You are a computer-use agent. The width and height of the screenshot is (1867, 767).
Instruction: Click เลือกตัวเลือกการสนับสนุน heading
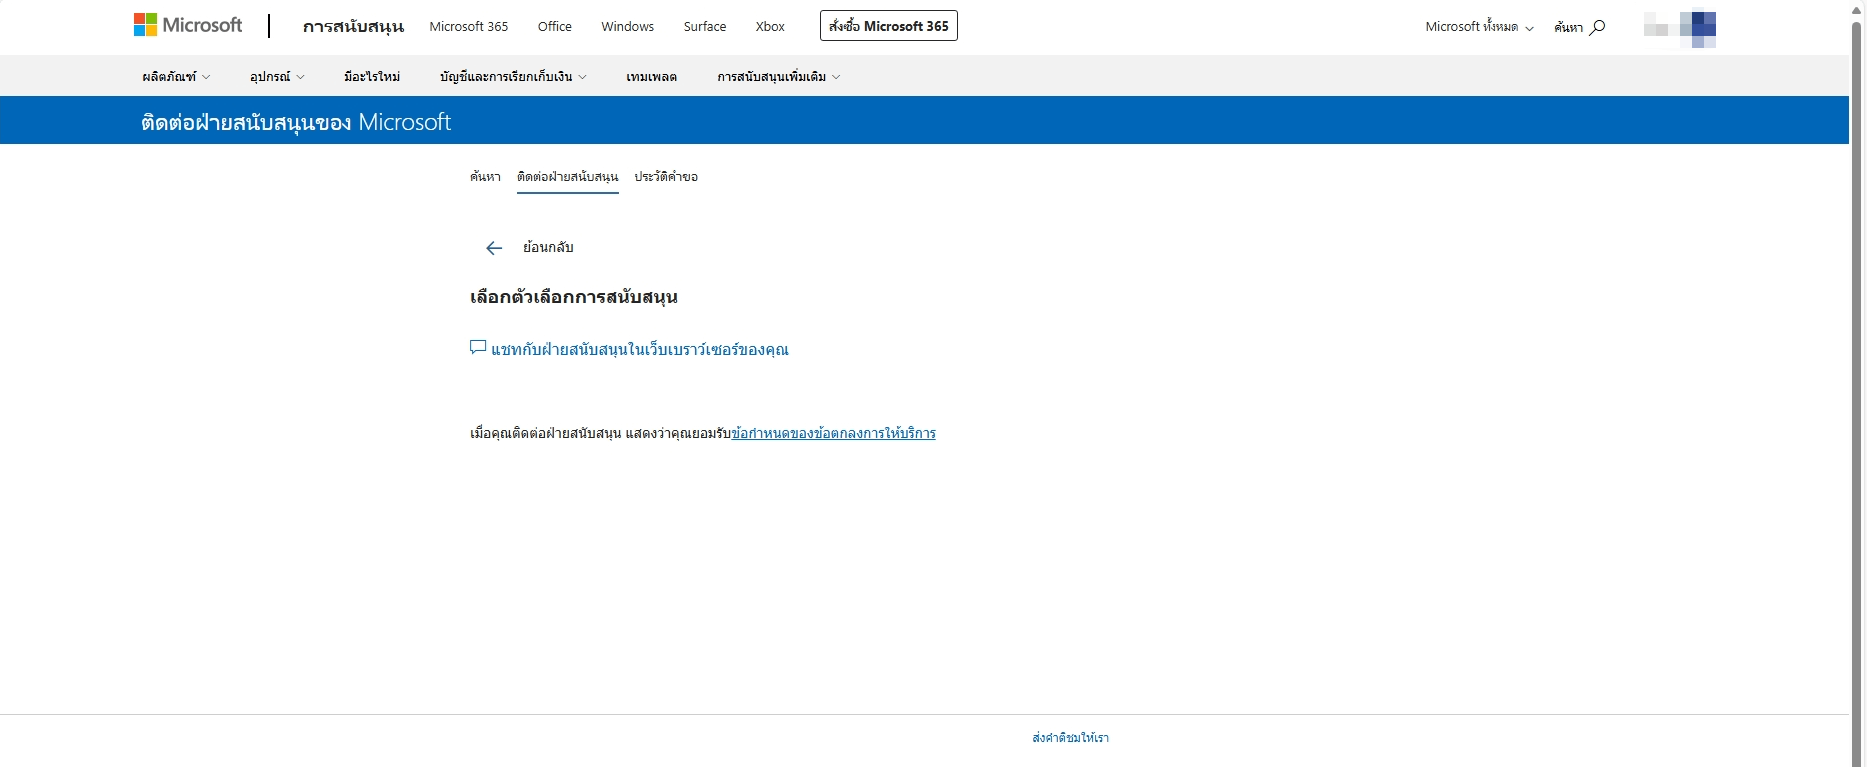pos(574,297)
